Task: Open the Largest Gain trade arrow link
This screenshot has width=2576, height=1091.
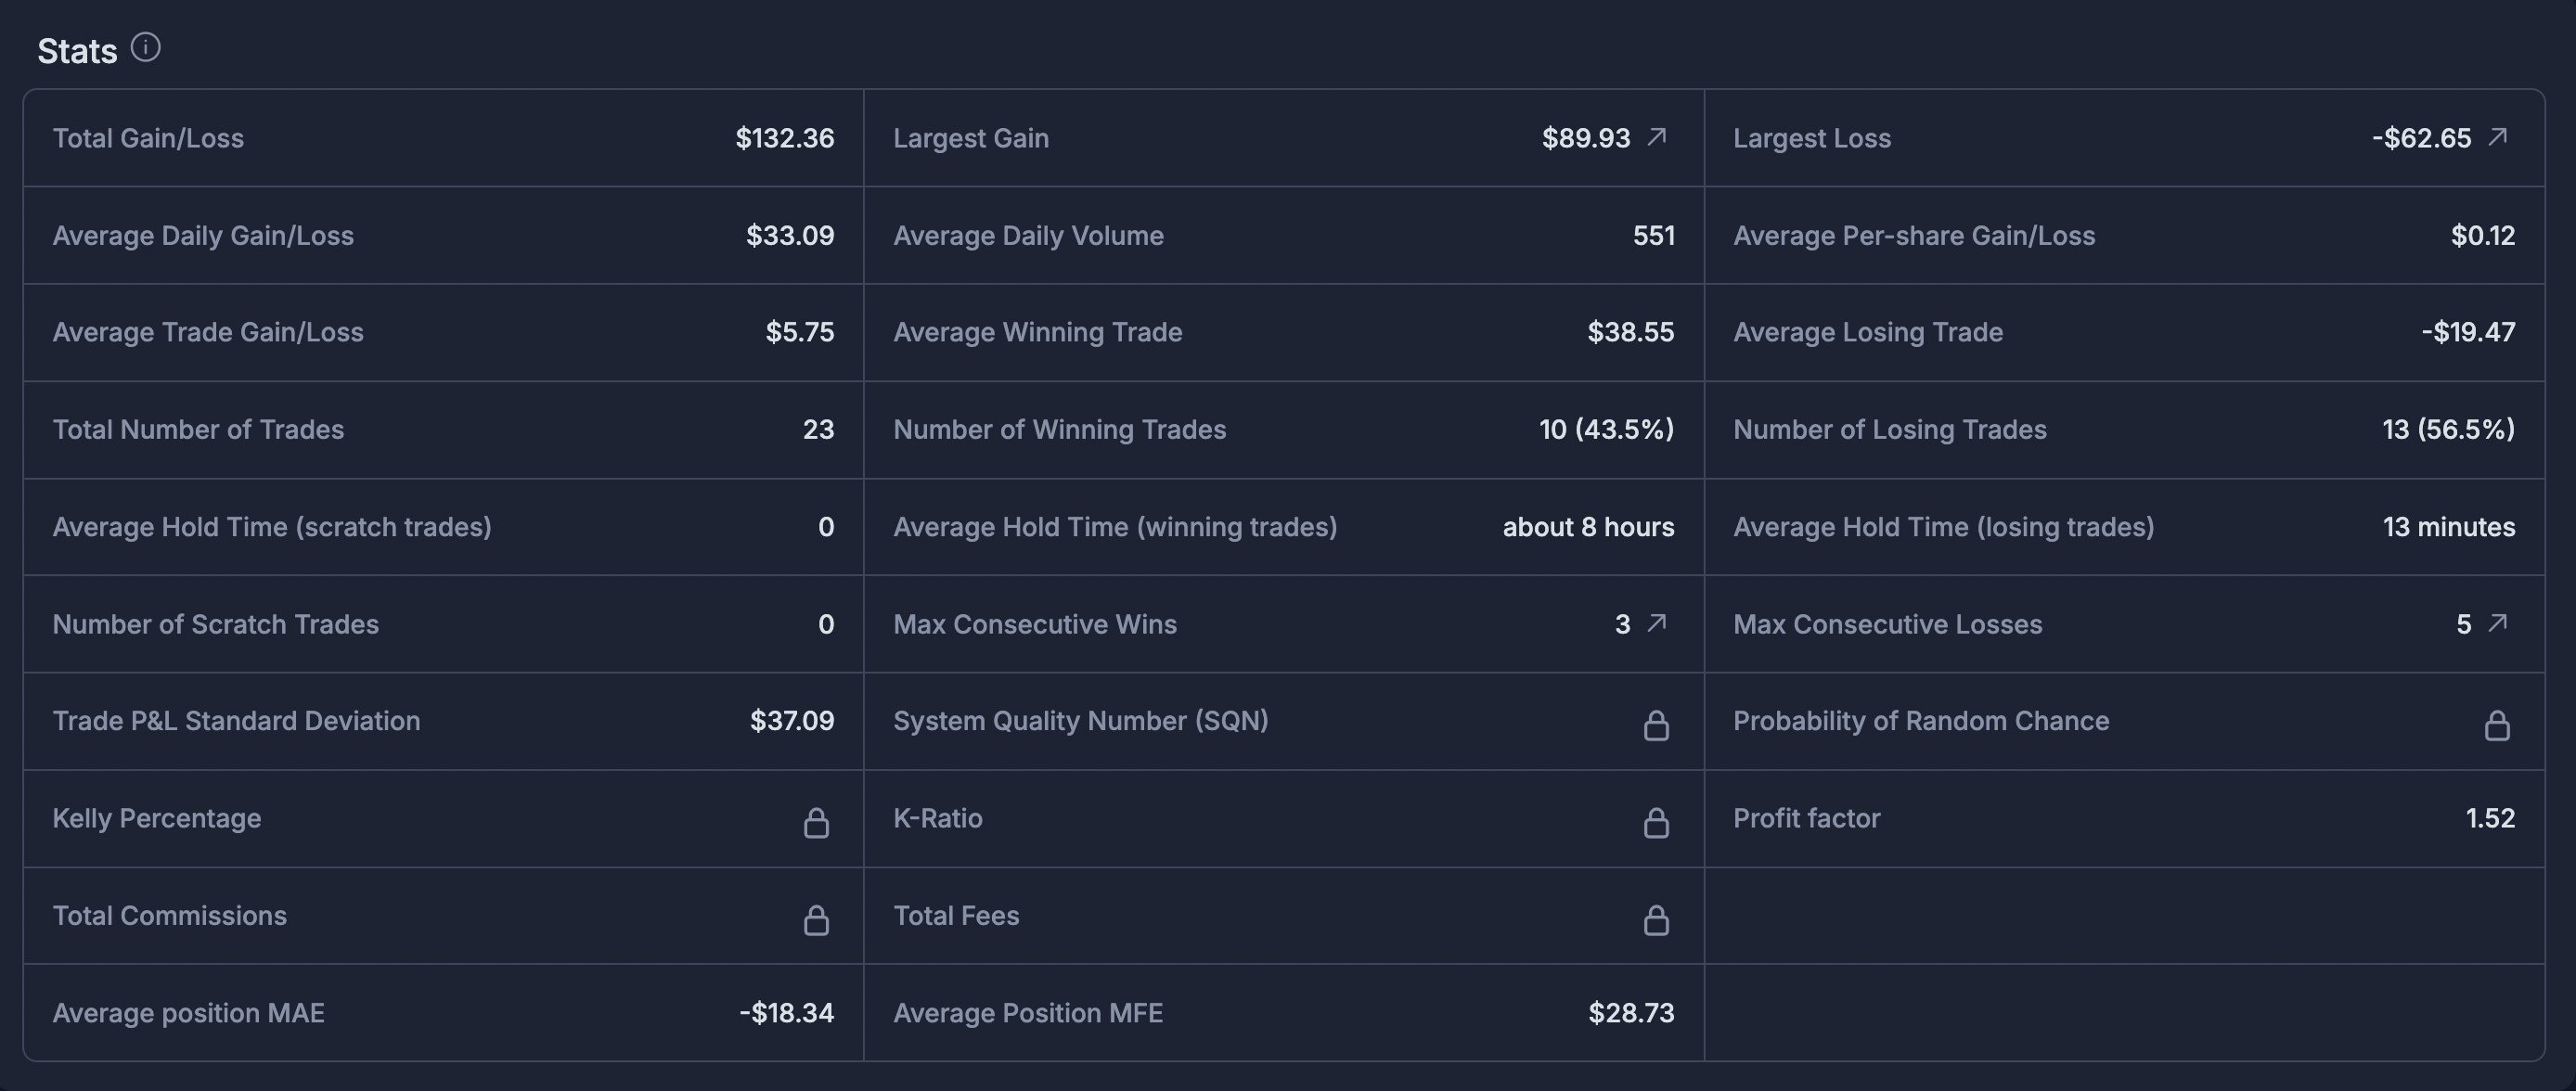Action: coord(1657,137)
